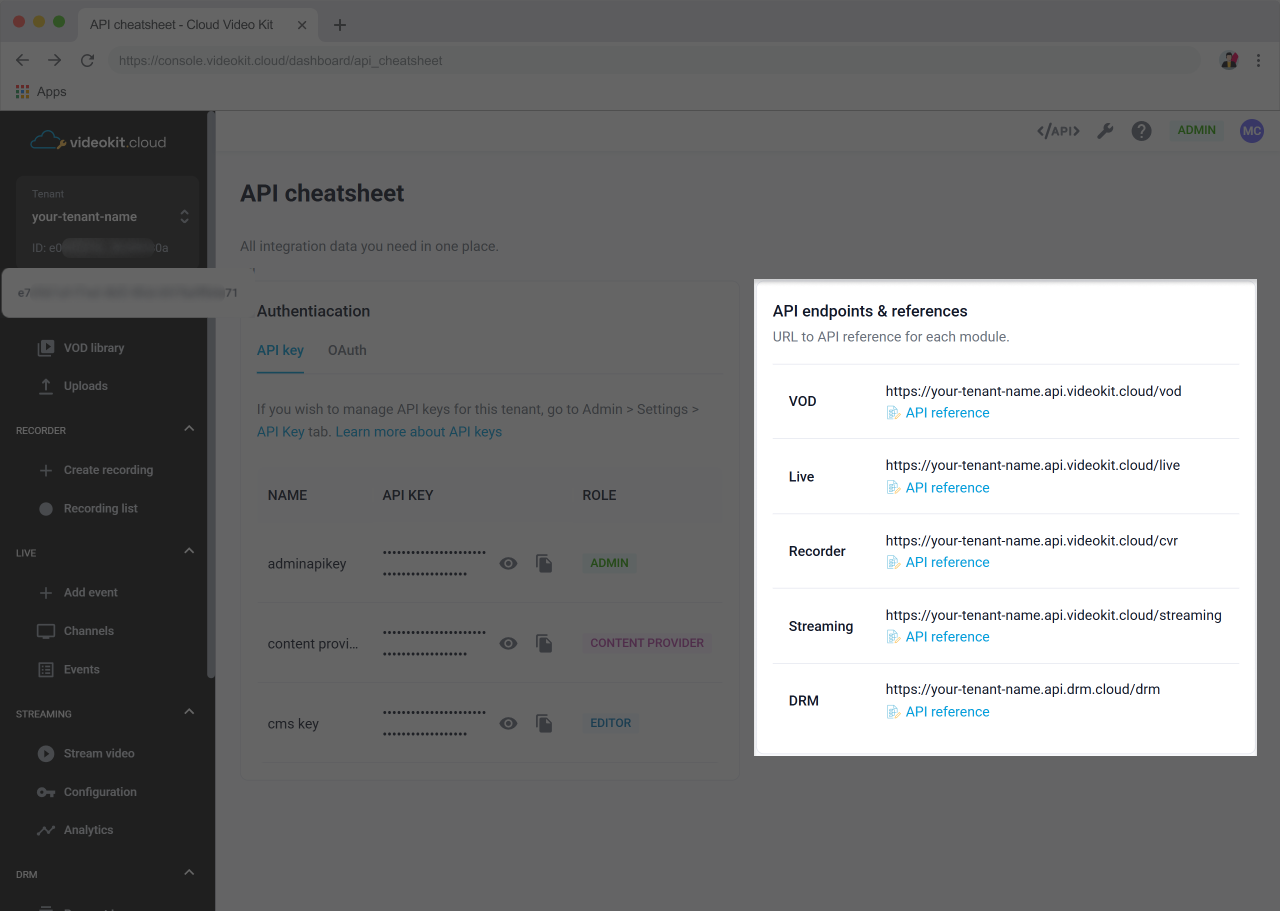
Task: Click the Stream video play icon
Action: coord(45,754)
